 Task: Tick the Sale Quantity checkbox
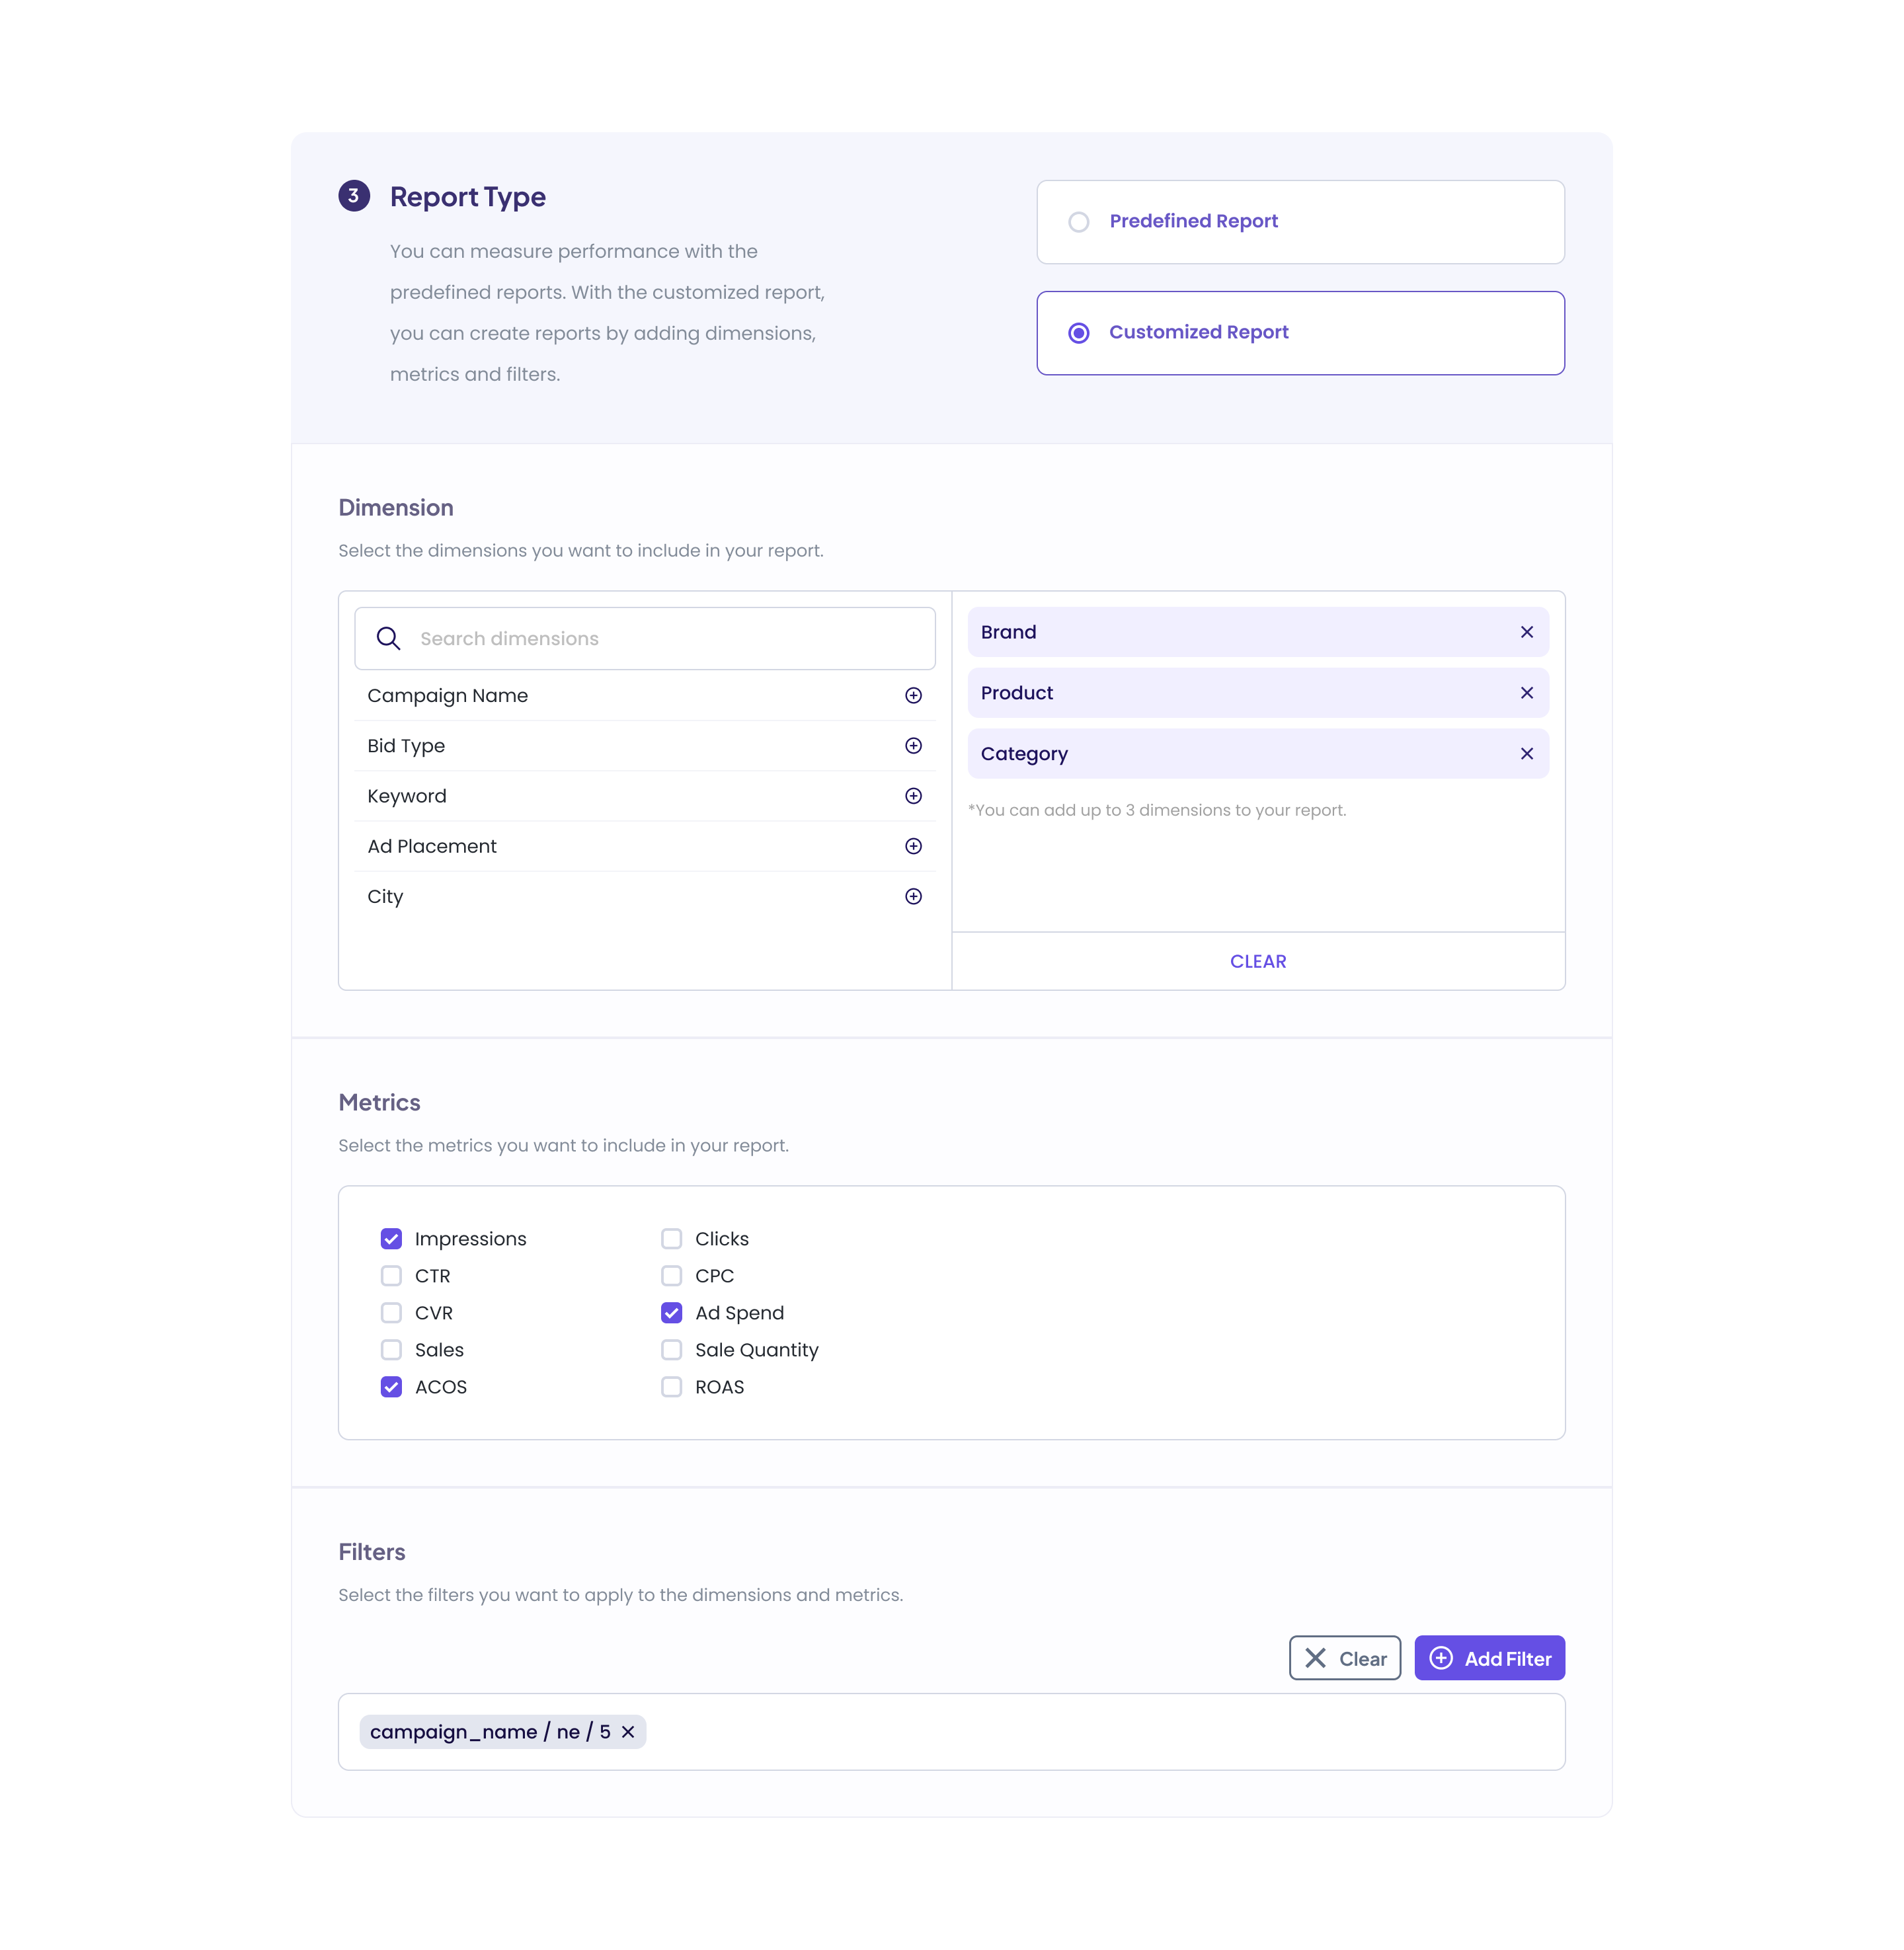pyautogui.click(x=671, y=1350)
